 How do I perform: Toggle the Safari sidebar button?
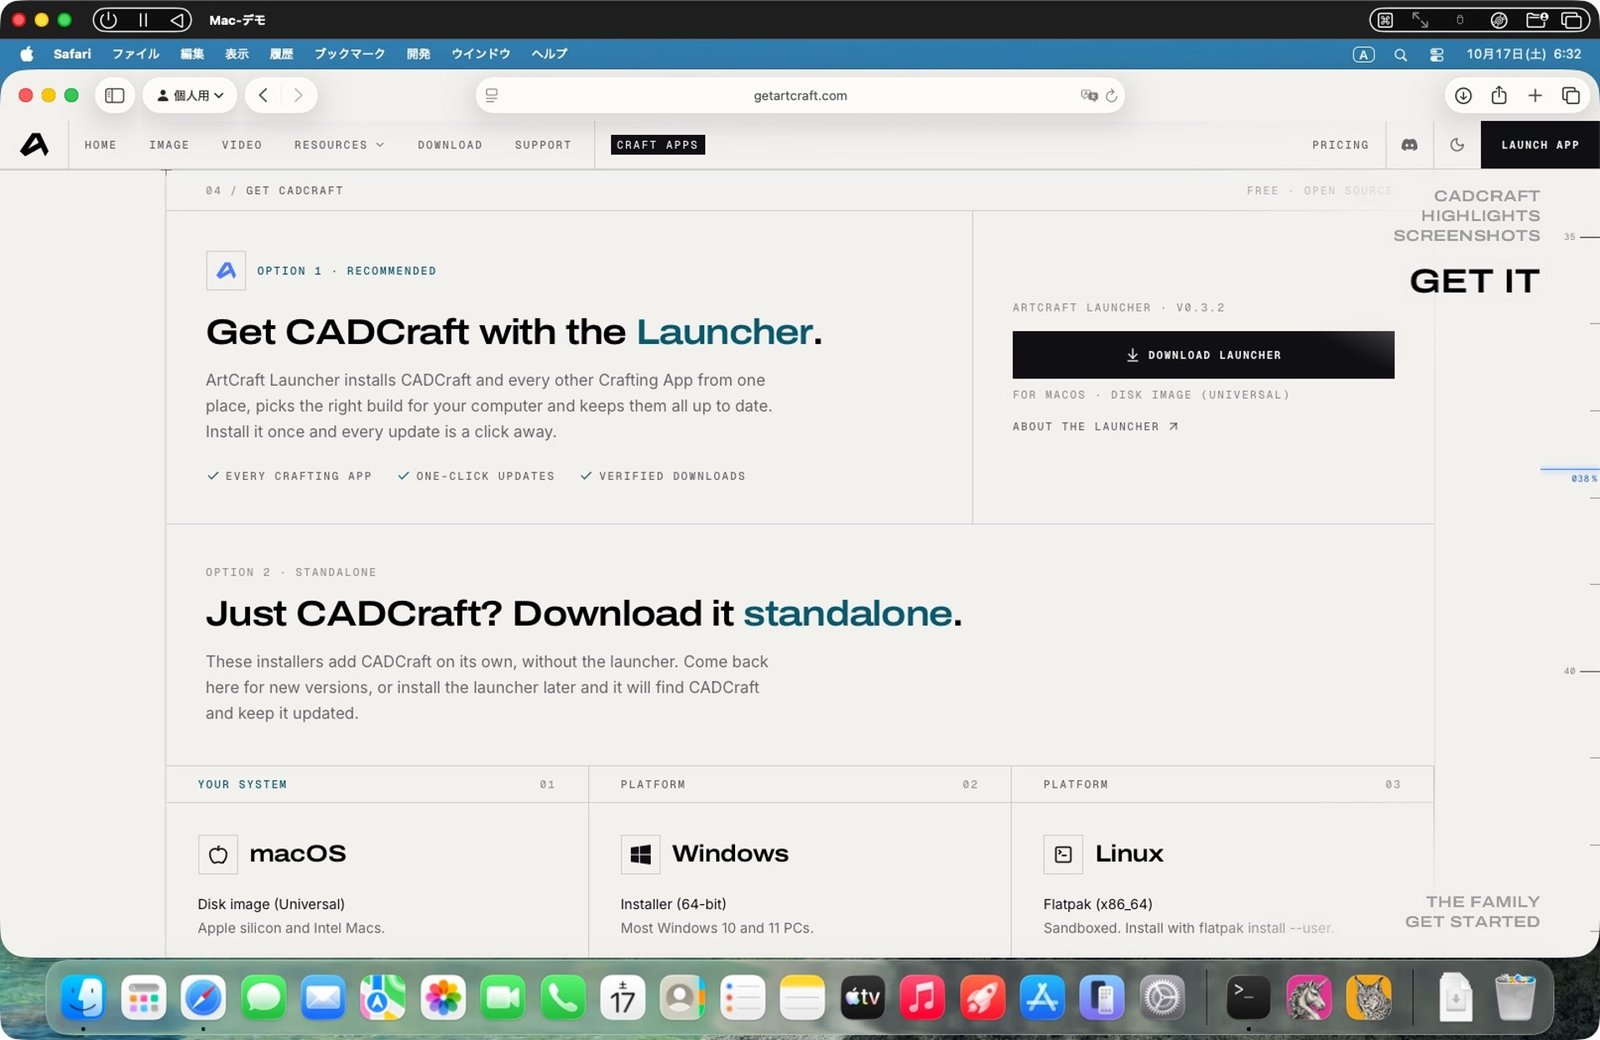click(x=115, y=96)
